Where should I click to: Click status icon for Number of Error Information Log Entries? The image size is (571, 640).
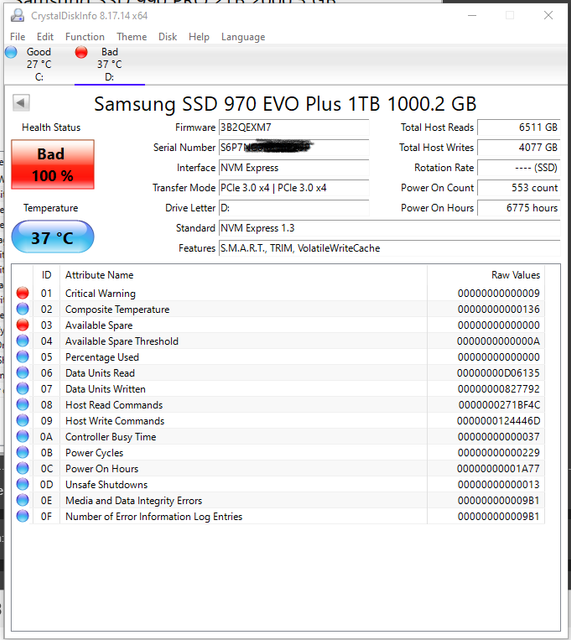(x=23, y=516)
